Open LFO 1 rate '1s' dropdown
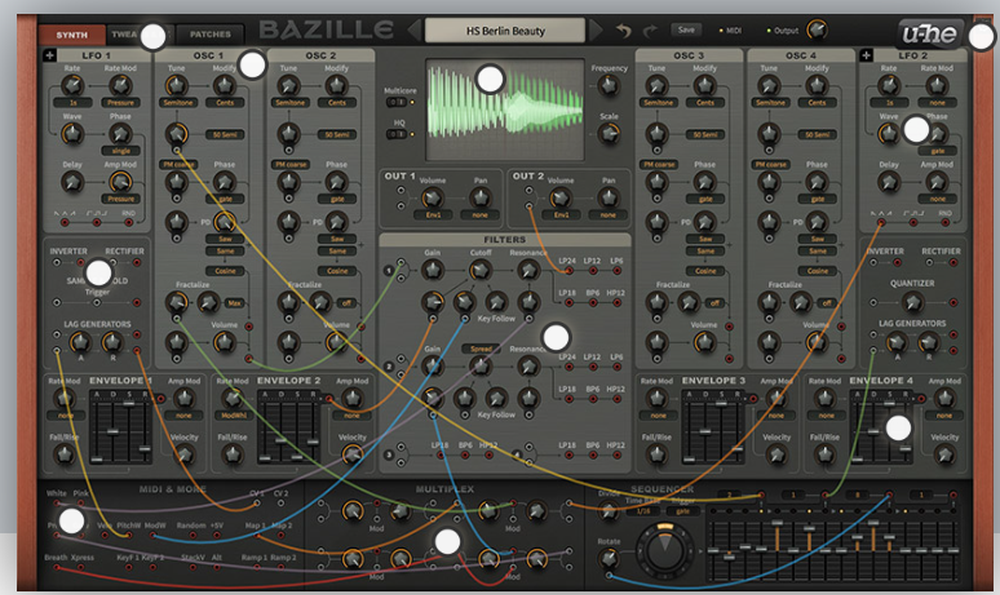Screen dimensions: 1000x595 (x=73, y=103)
